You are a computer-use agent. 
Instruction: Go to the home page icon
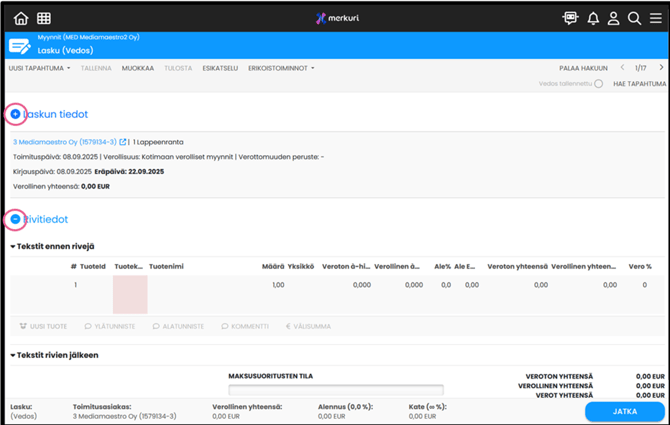pyautogui.click(x=21, y=18)
